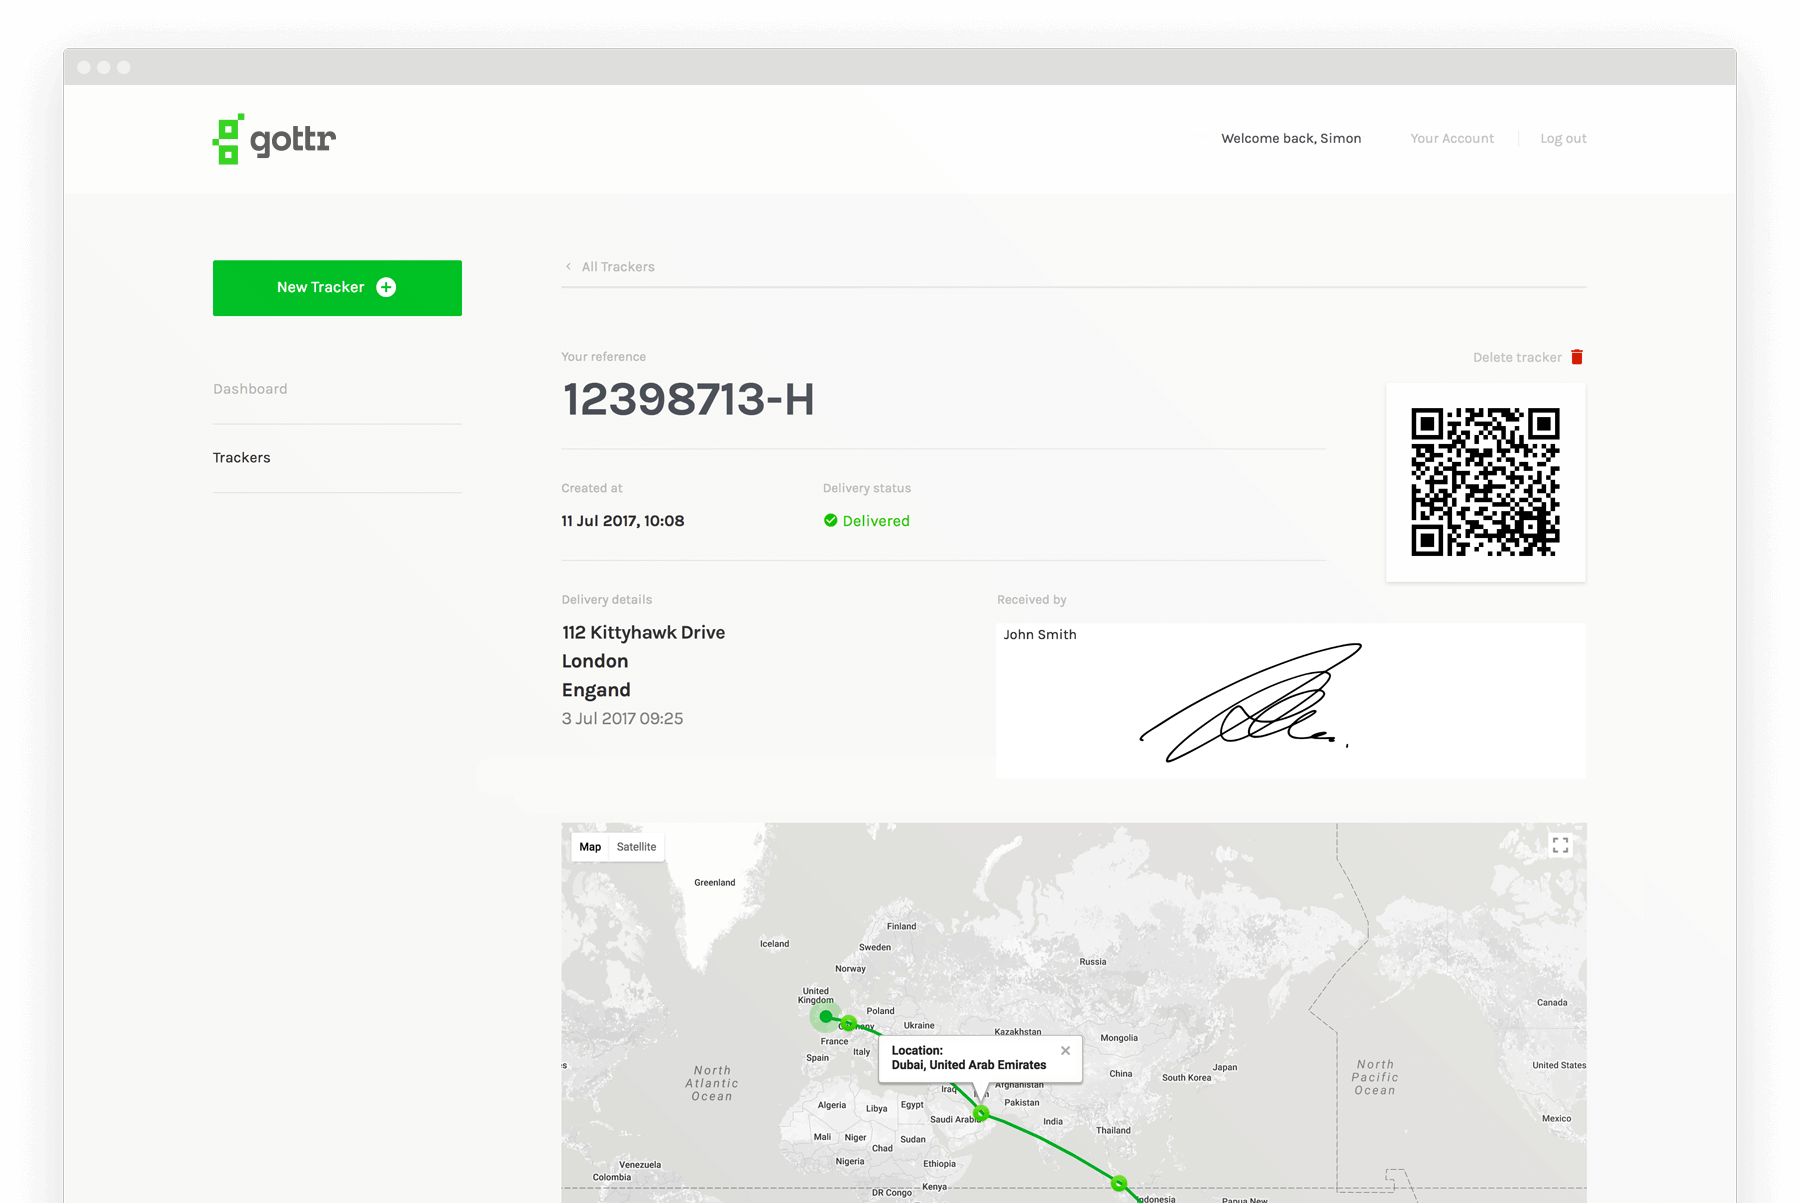Click the created date 11 Jul 2017, 10:08
This screenshot has height=1203, width=1800.
click(x=623, y=521)
